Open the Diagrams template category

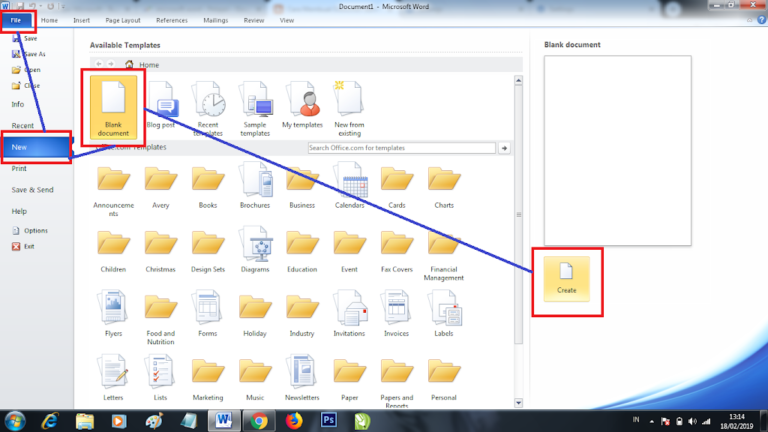coord(255,245)
